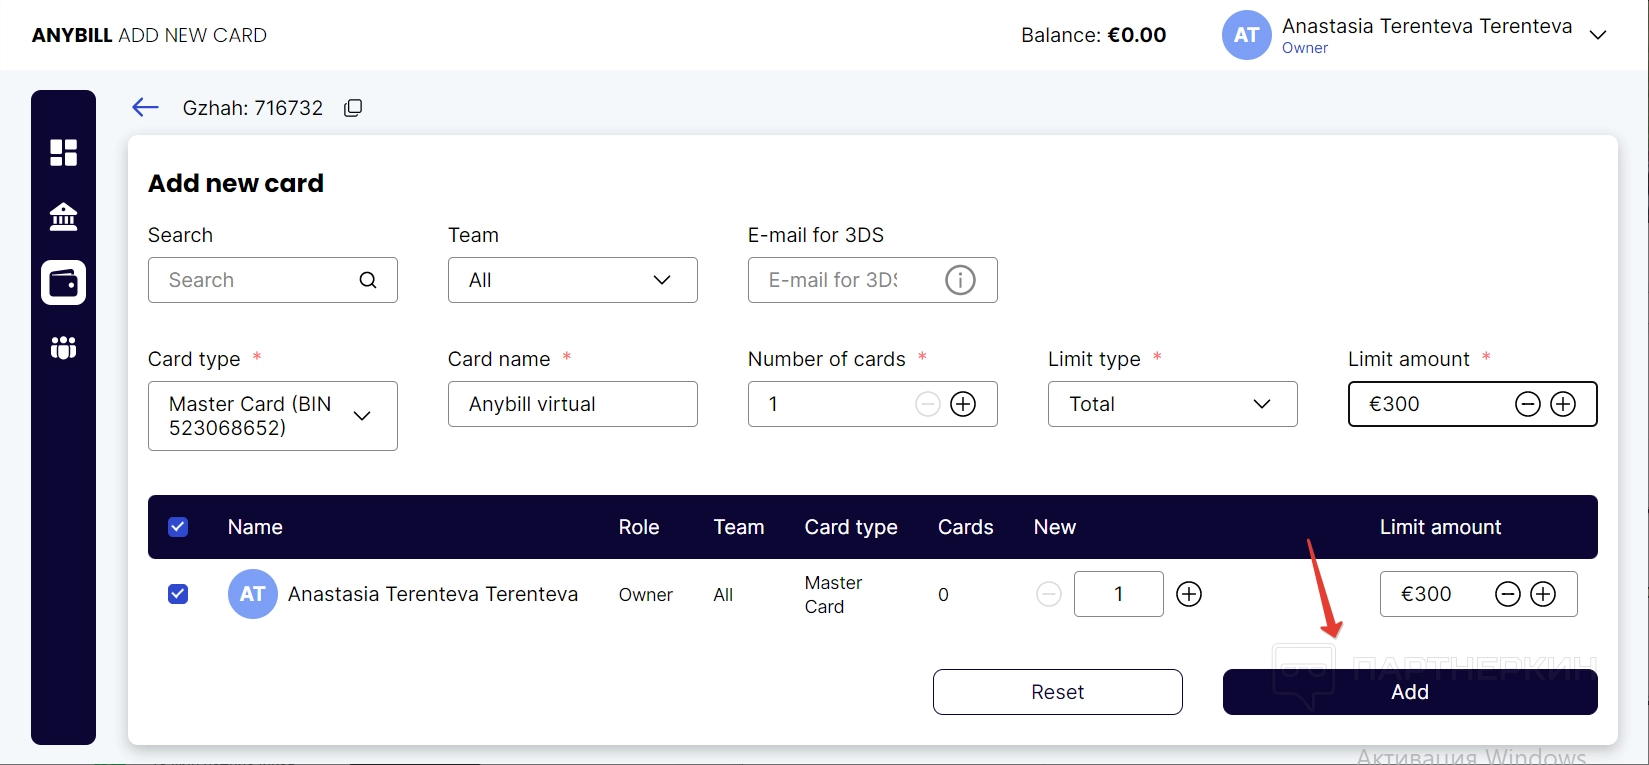Click the search magnifier icon
Viewport: 1649px width, 765px height.
point(368,280)
